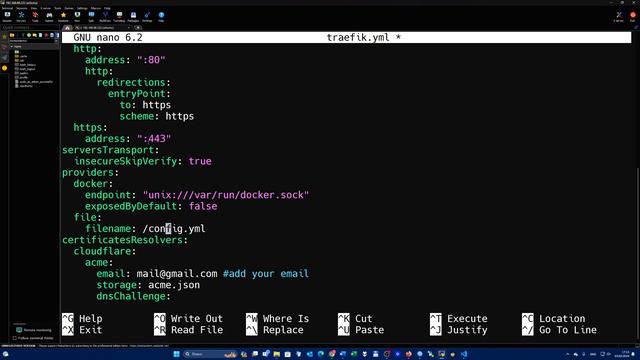This screenshot has height=360, width=640.
Task: Toggle Follow terminal folder checkbox
Action: tap(15, 338)
